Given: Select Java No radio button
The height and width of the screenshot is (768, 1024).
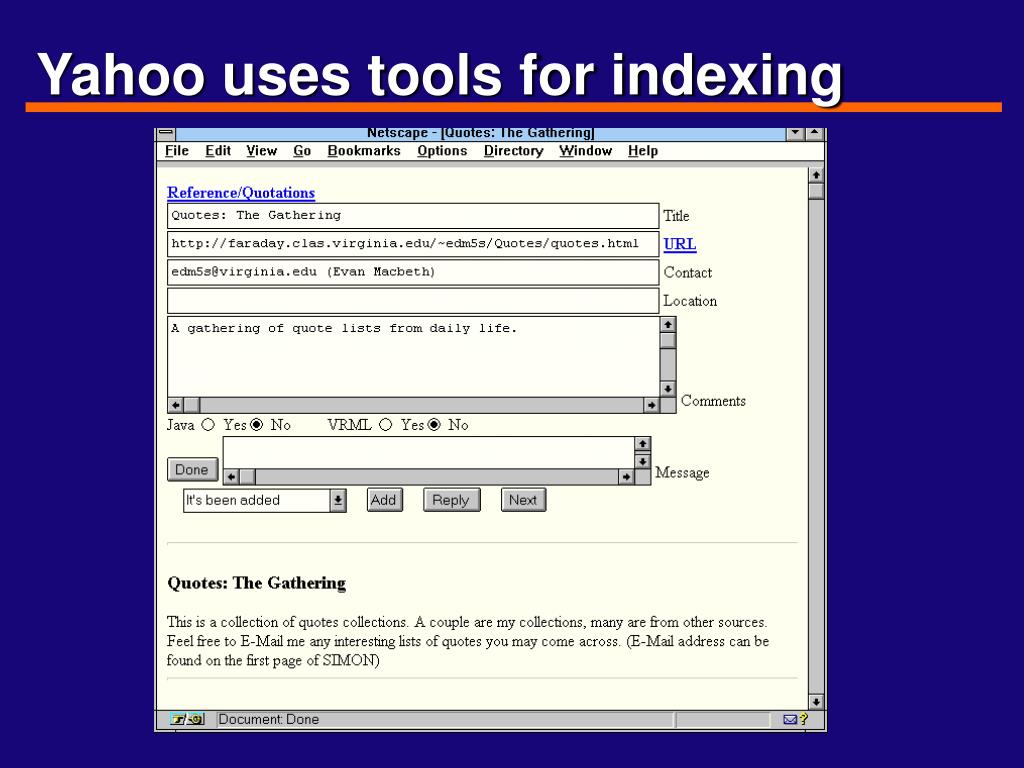Looking at the screenshot, I should pyautogui.click(x=257, y=424).
